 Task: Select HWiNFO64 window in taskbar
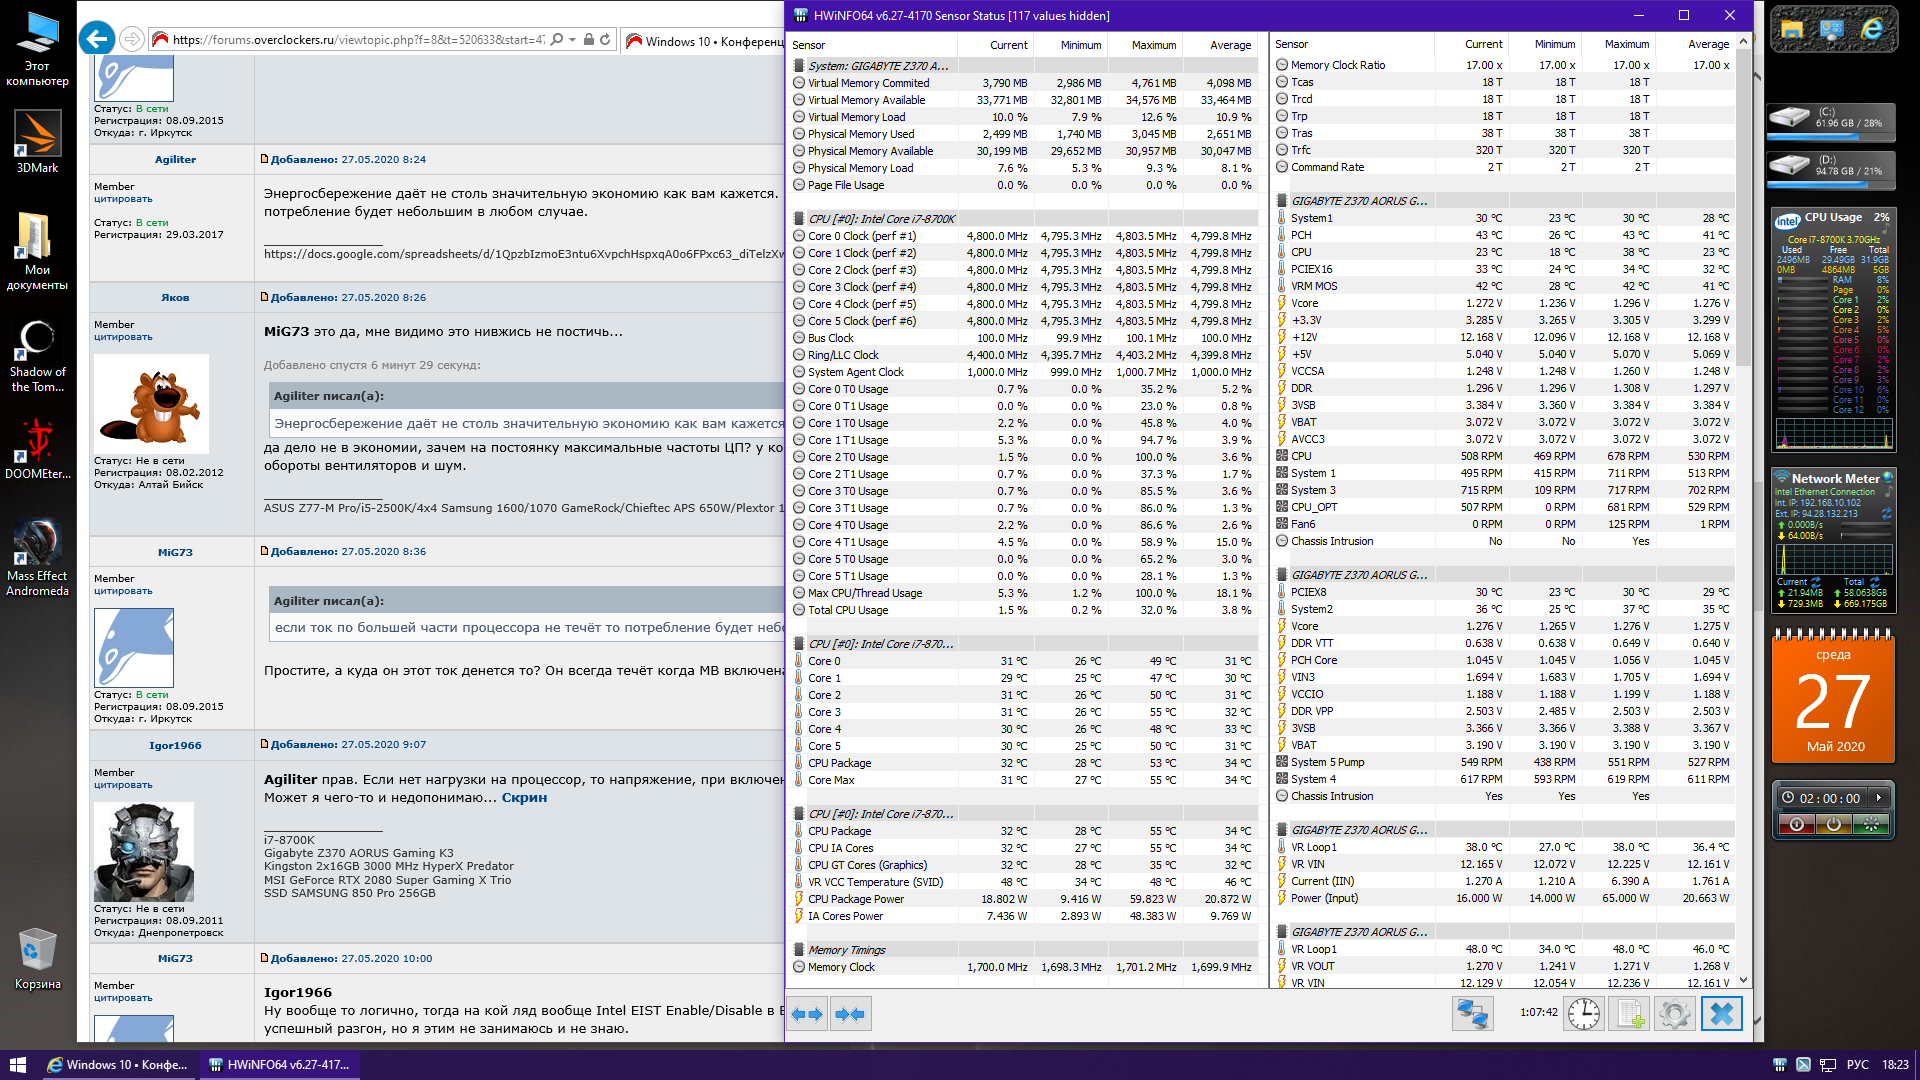pyautogui.click(x=280, y=1065)
